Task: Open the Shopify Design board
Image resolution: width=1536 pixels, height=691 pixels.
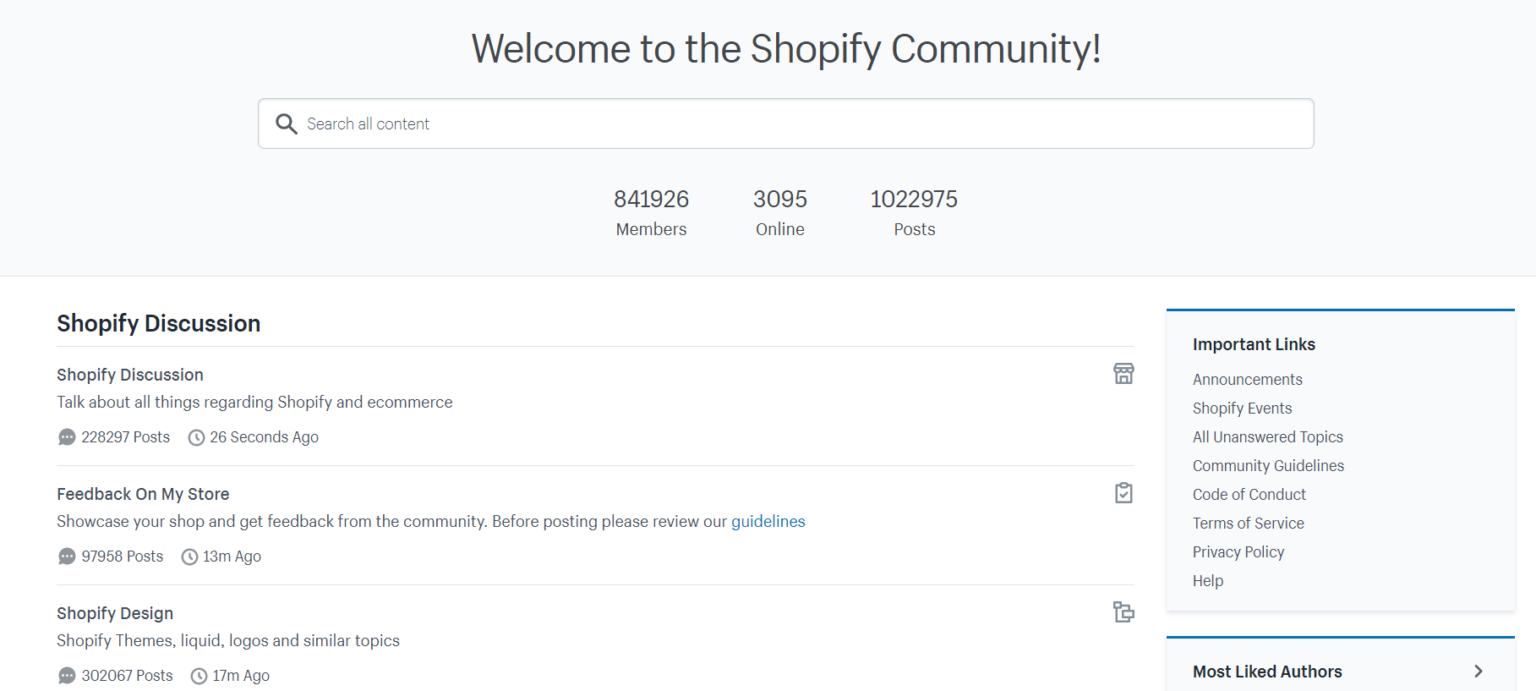Action: point(114,613)
